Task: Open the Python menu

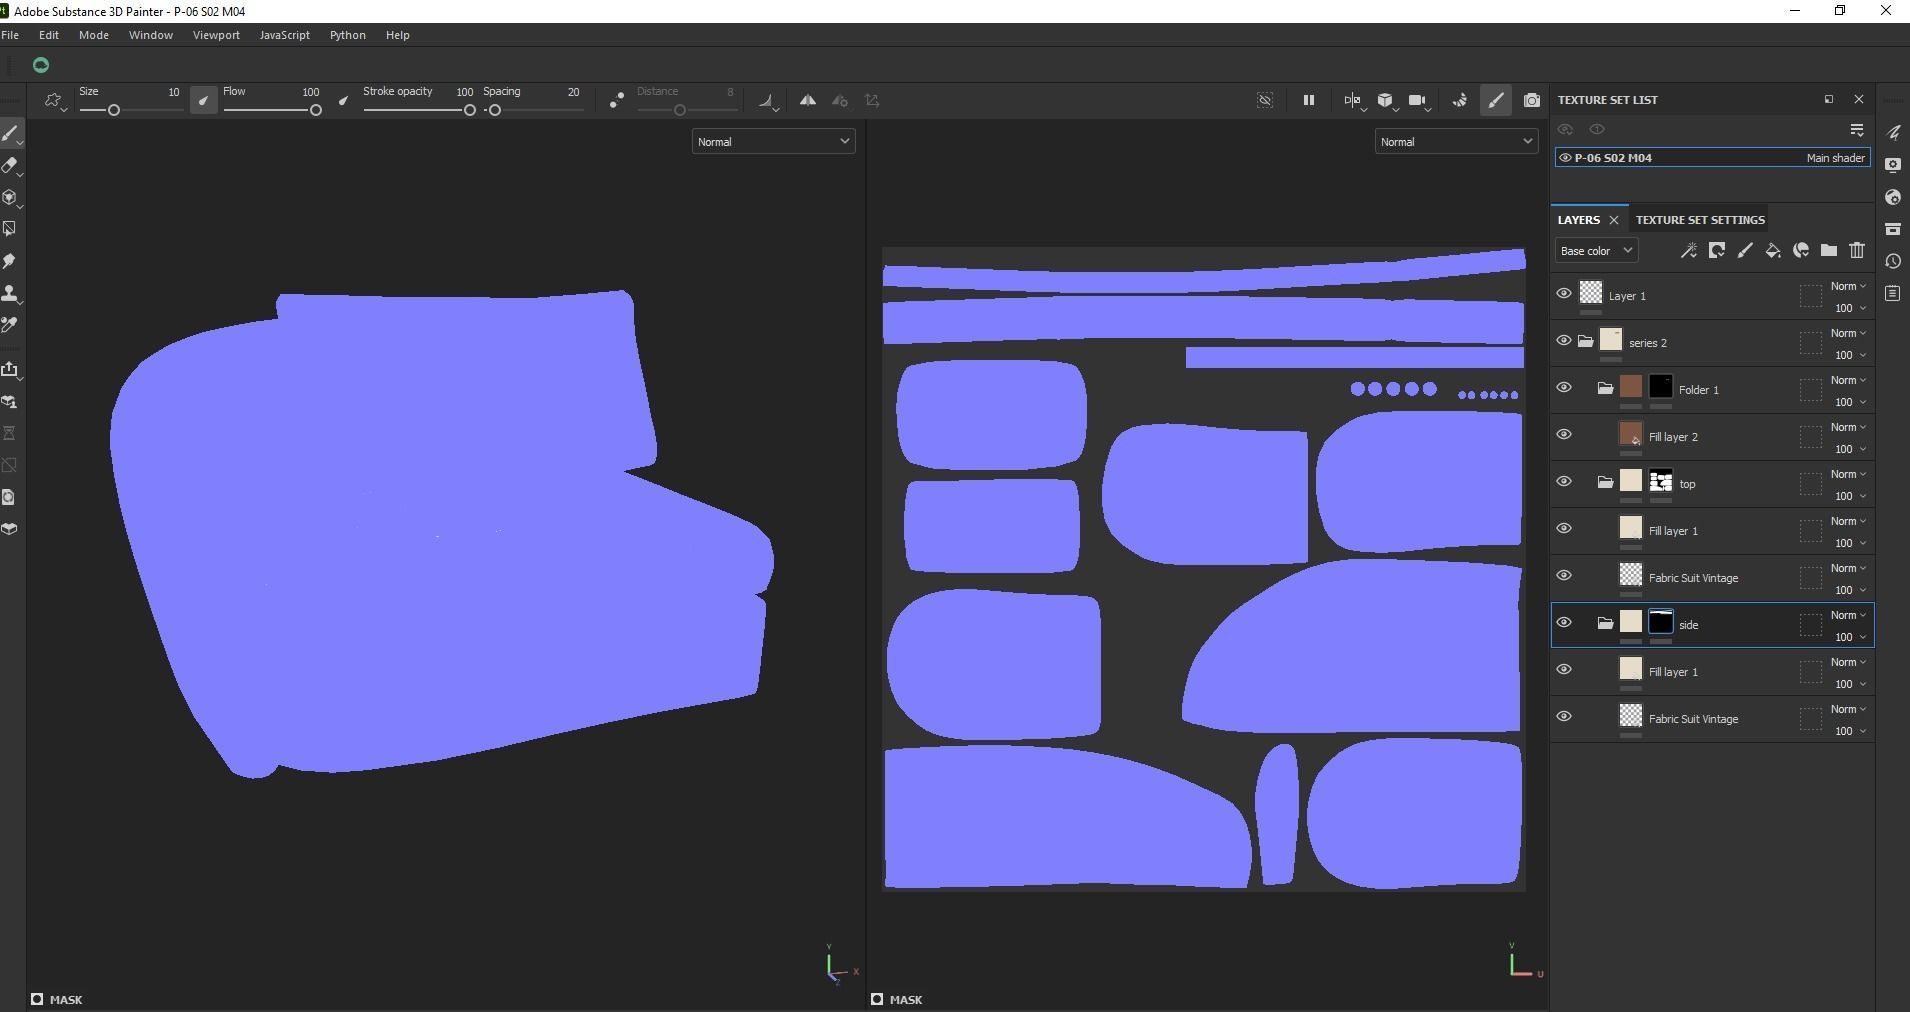Action: click(x=348, y=35)
